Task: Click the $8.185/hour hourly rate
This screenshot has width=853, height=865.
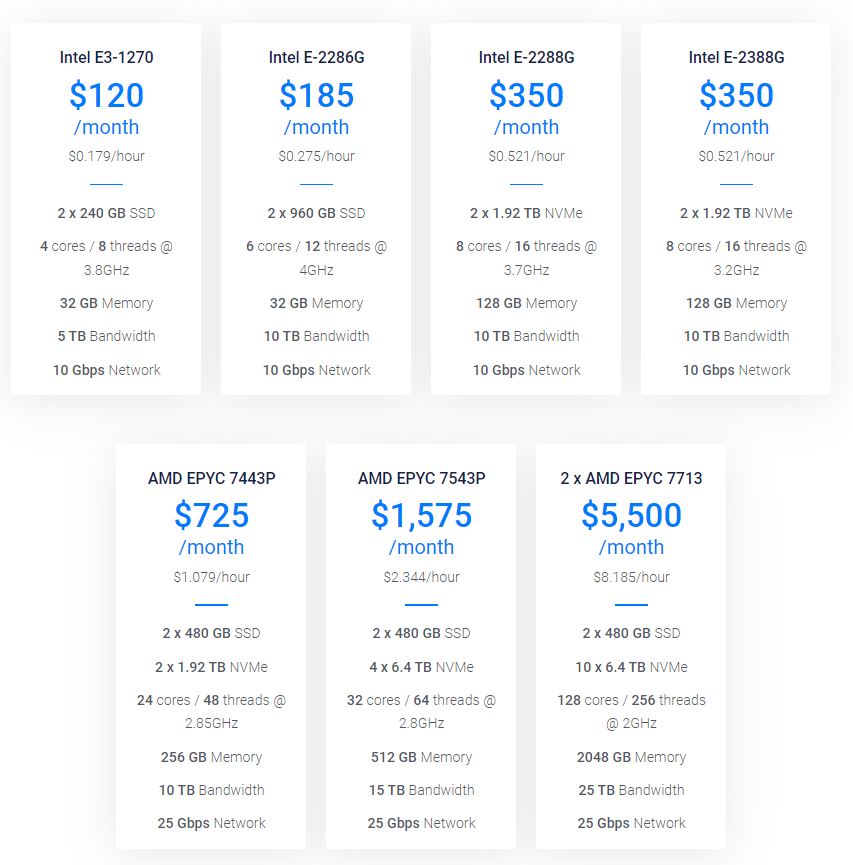Action: [x=631, y=577]
